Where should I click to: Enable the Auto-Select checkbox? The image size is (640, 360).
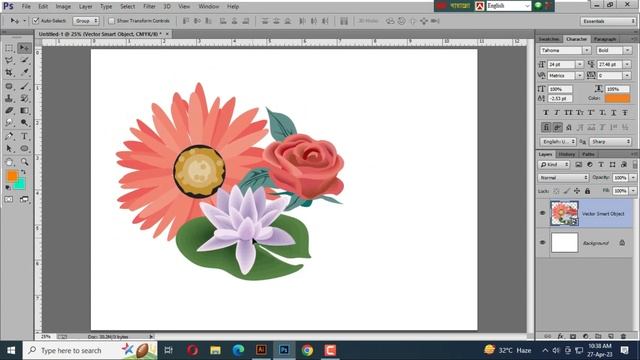coord(36,21)
